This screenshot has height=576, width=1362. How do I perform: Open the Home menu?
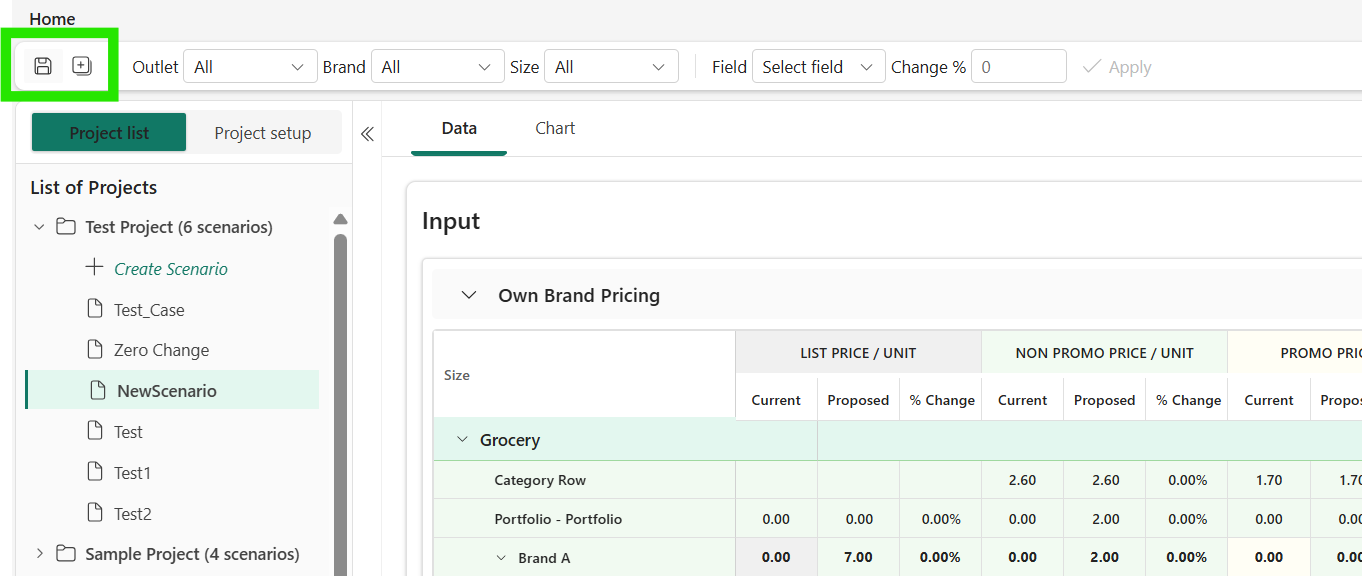point(52,19)
